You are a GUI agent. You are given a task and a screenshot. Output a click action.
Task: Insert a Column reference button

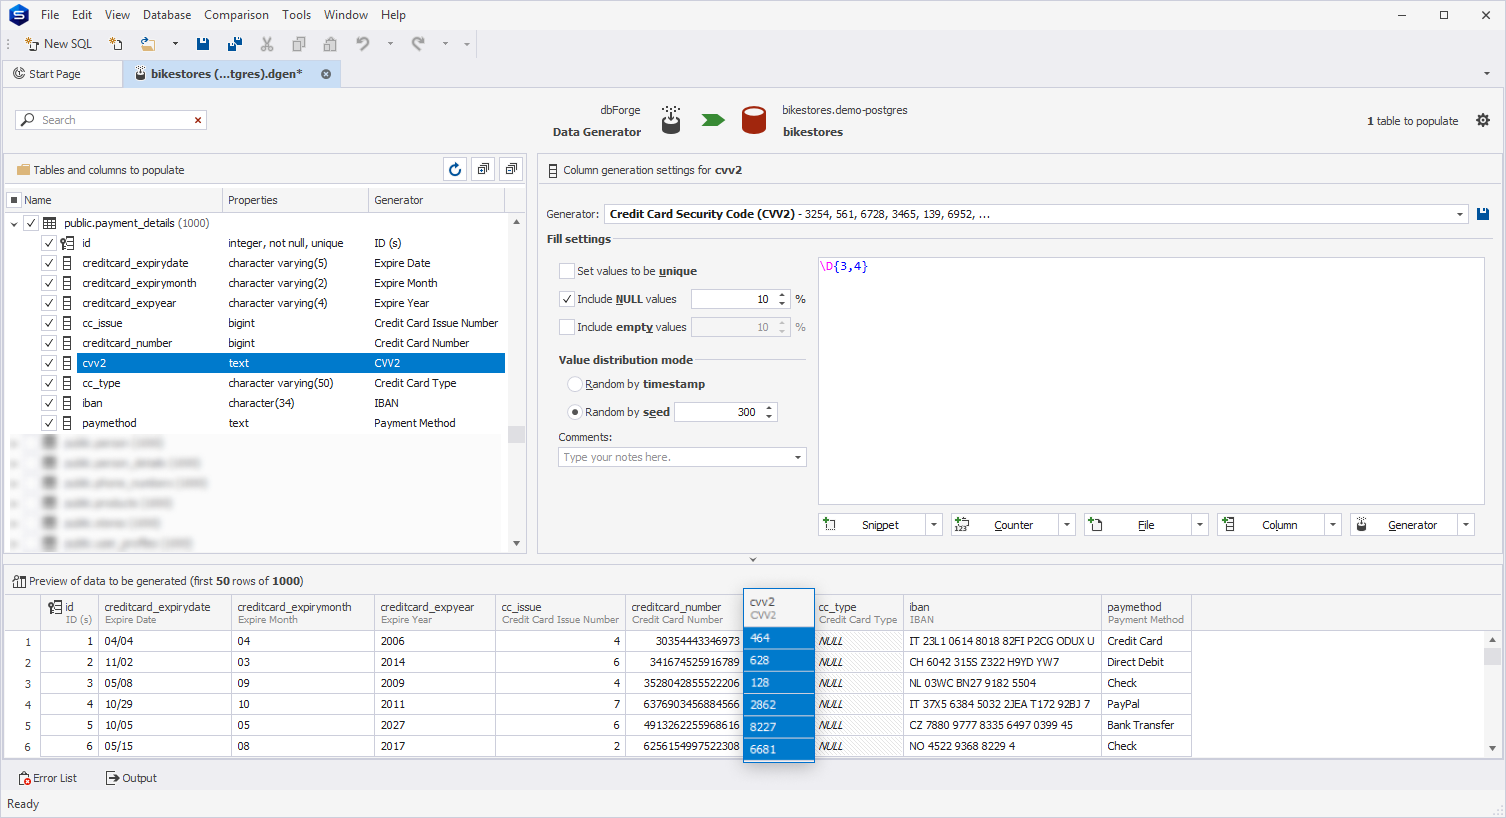(x=1271, y=524)
